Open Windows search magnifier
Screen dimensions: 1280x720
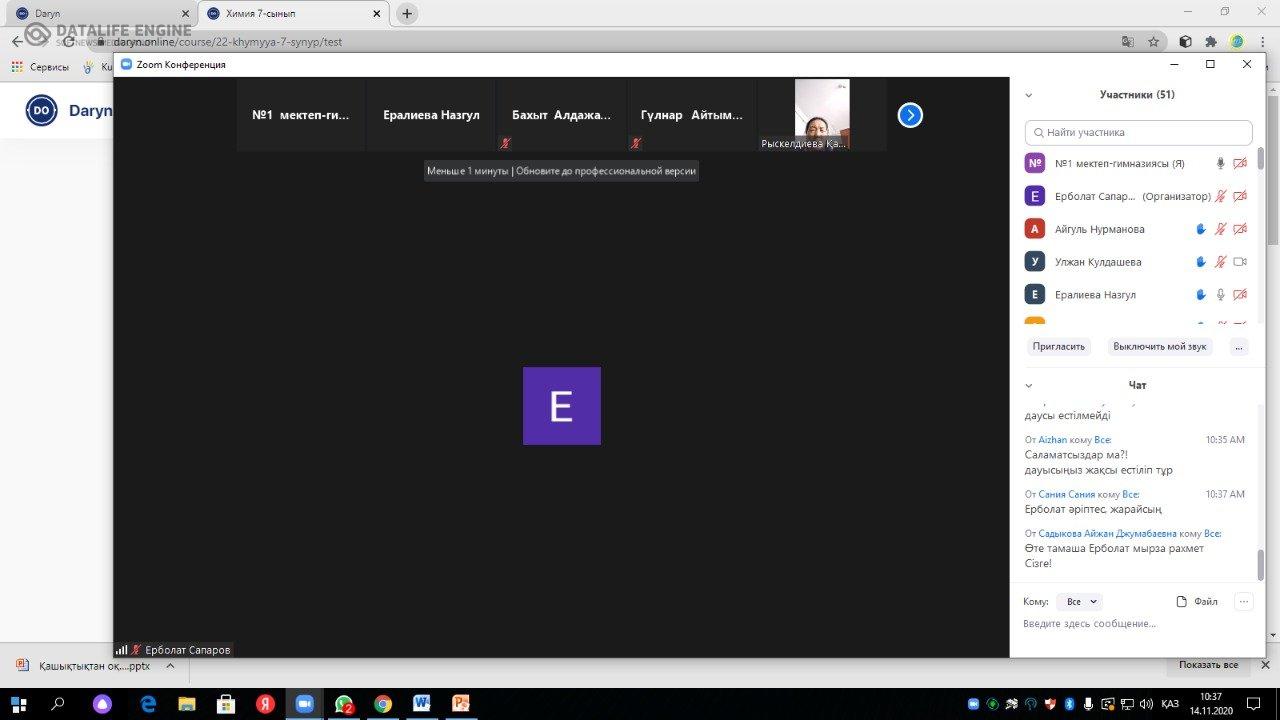click(x=57, y=704)
